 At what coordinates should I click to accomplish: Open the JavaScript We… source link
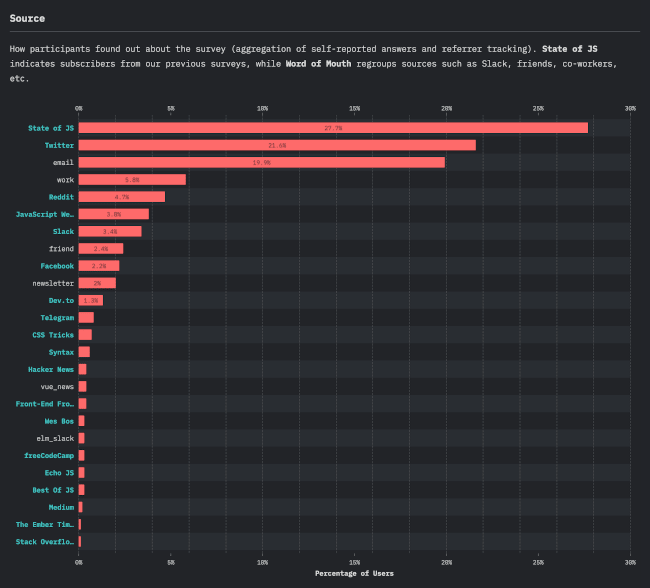tap(45, 214)
